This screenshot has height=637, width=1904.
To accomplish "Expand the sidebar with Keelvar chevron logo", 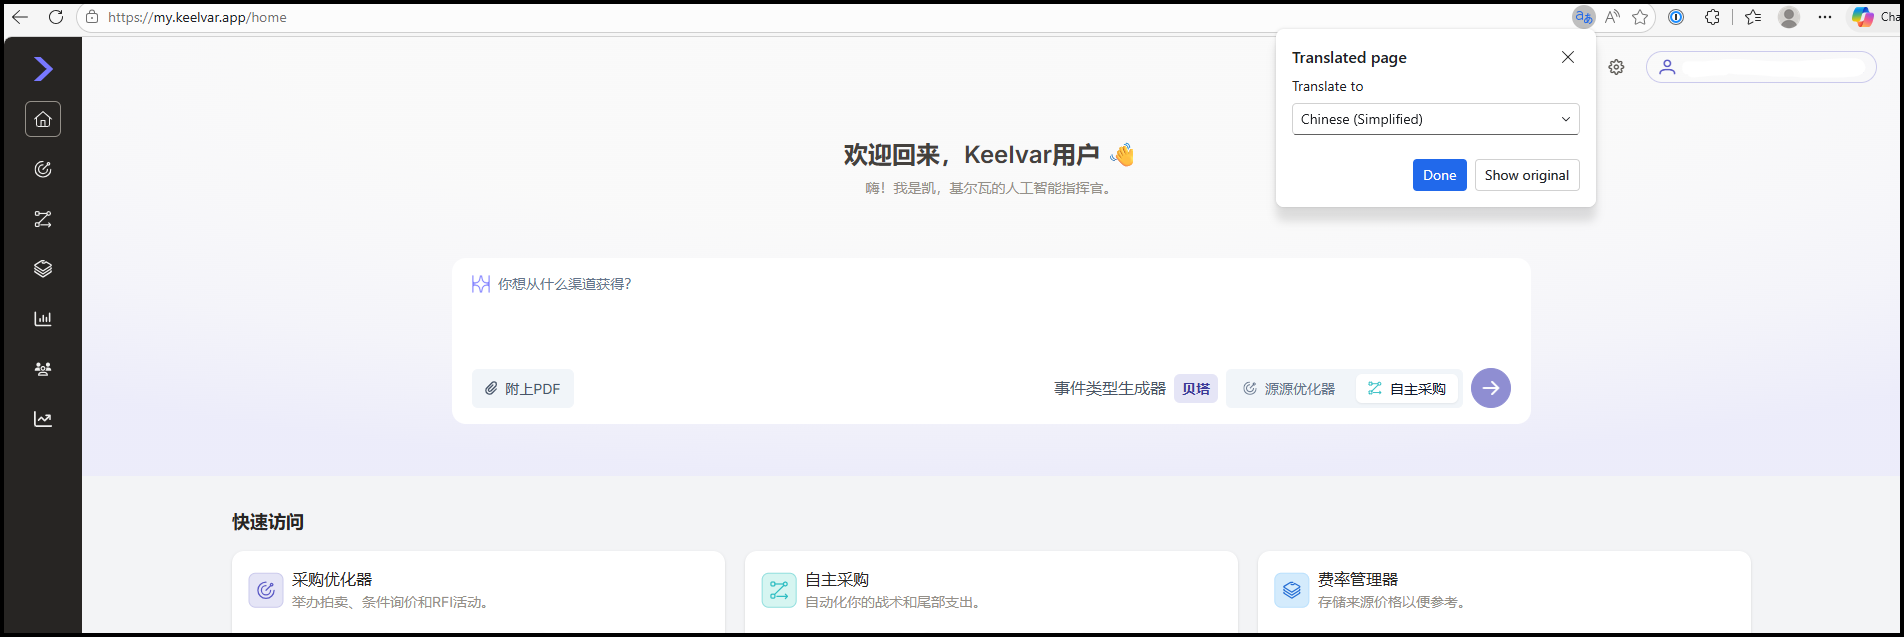I will (43, 69).
